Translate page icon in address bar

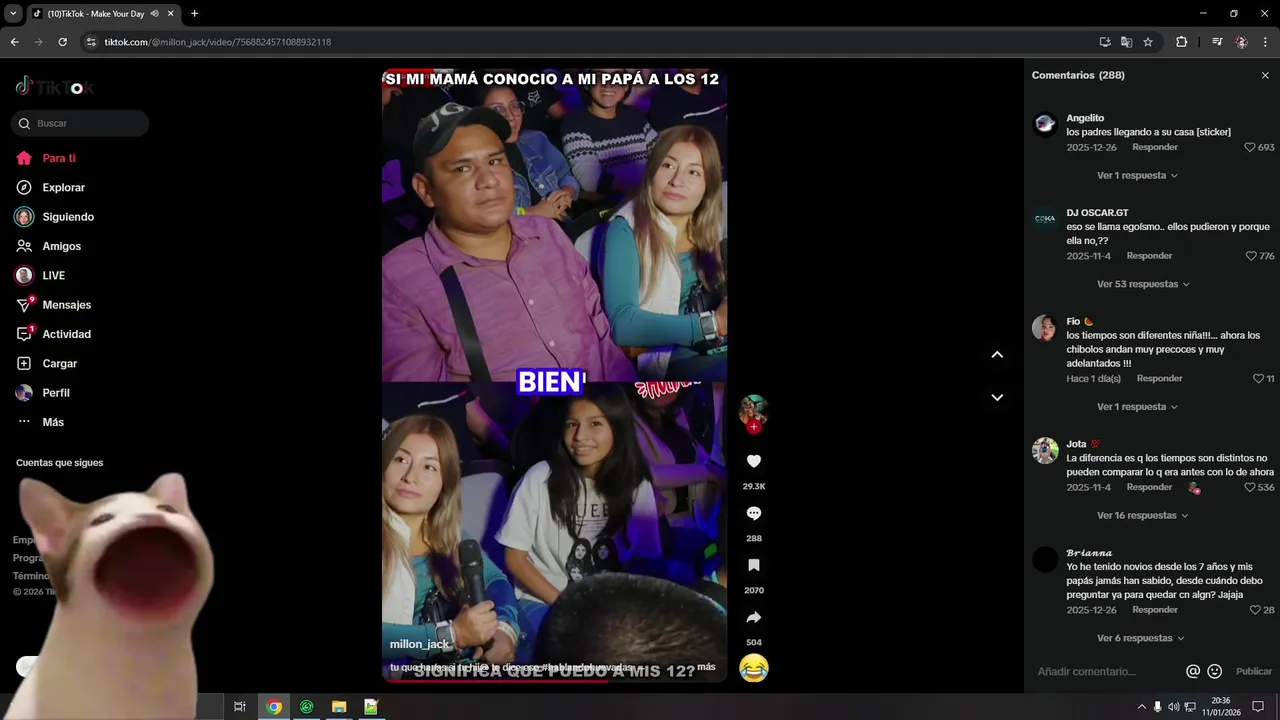pos(1126,42)
